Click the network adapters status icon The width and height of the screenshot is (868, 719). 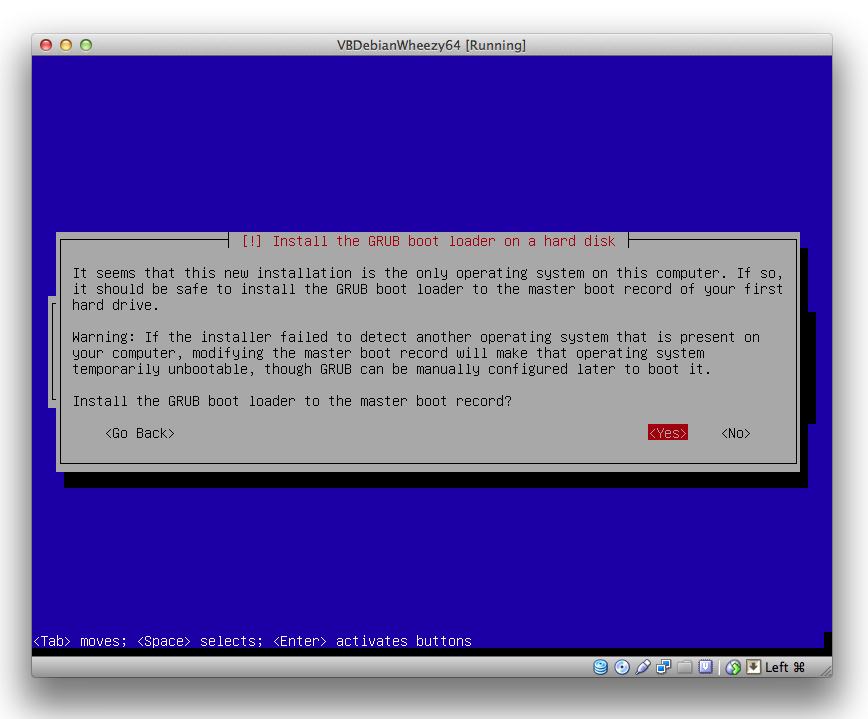(664, 667)
